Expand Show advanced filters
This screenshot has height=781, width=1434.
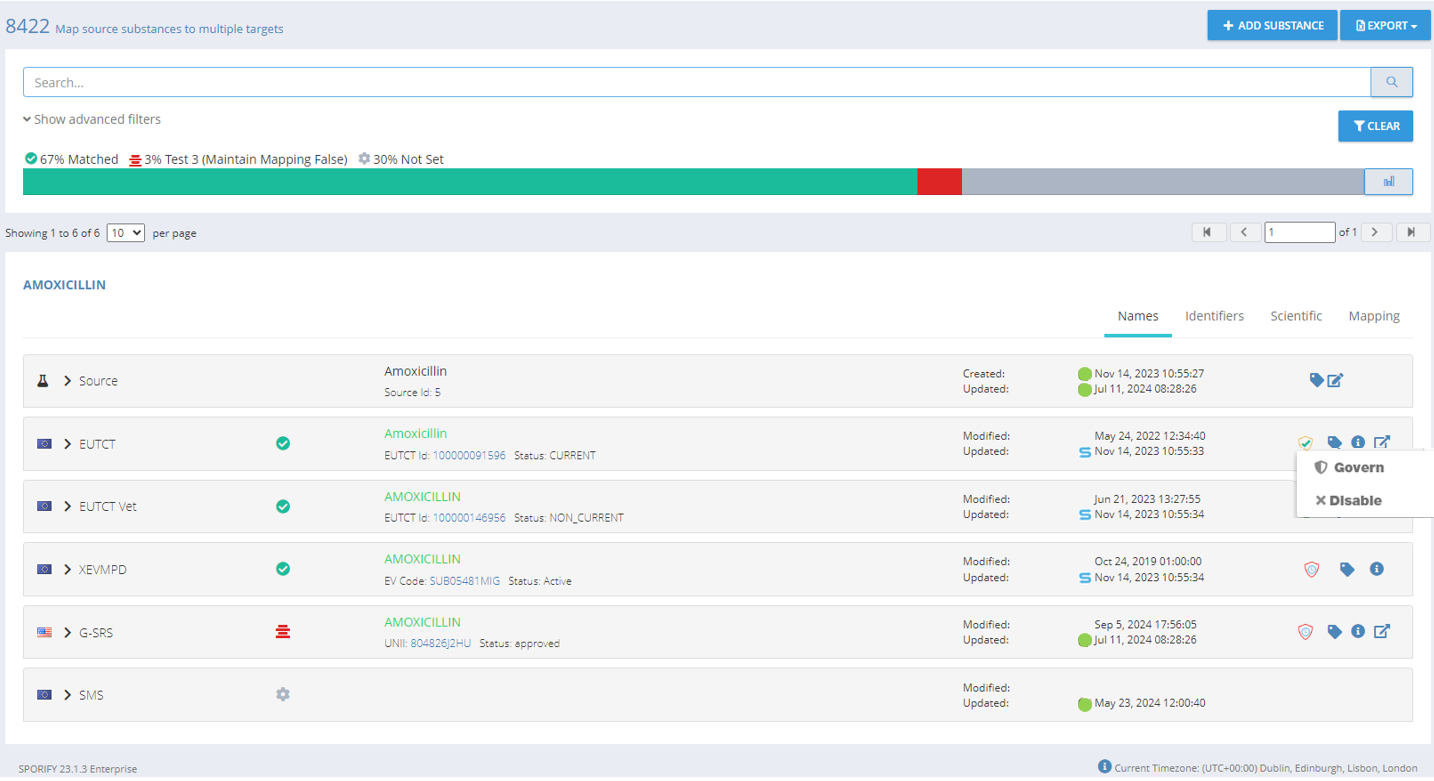[92, 119]
